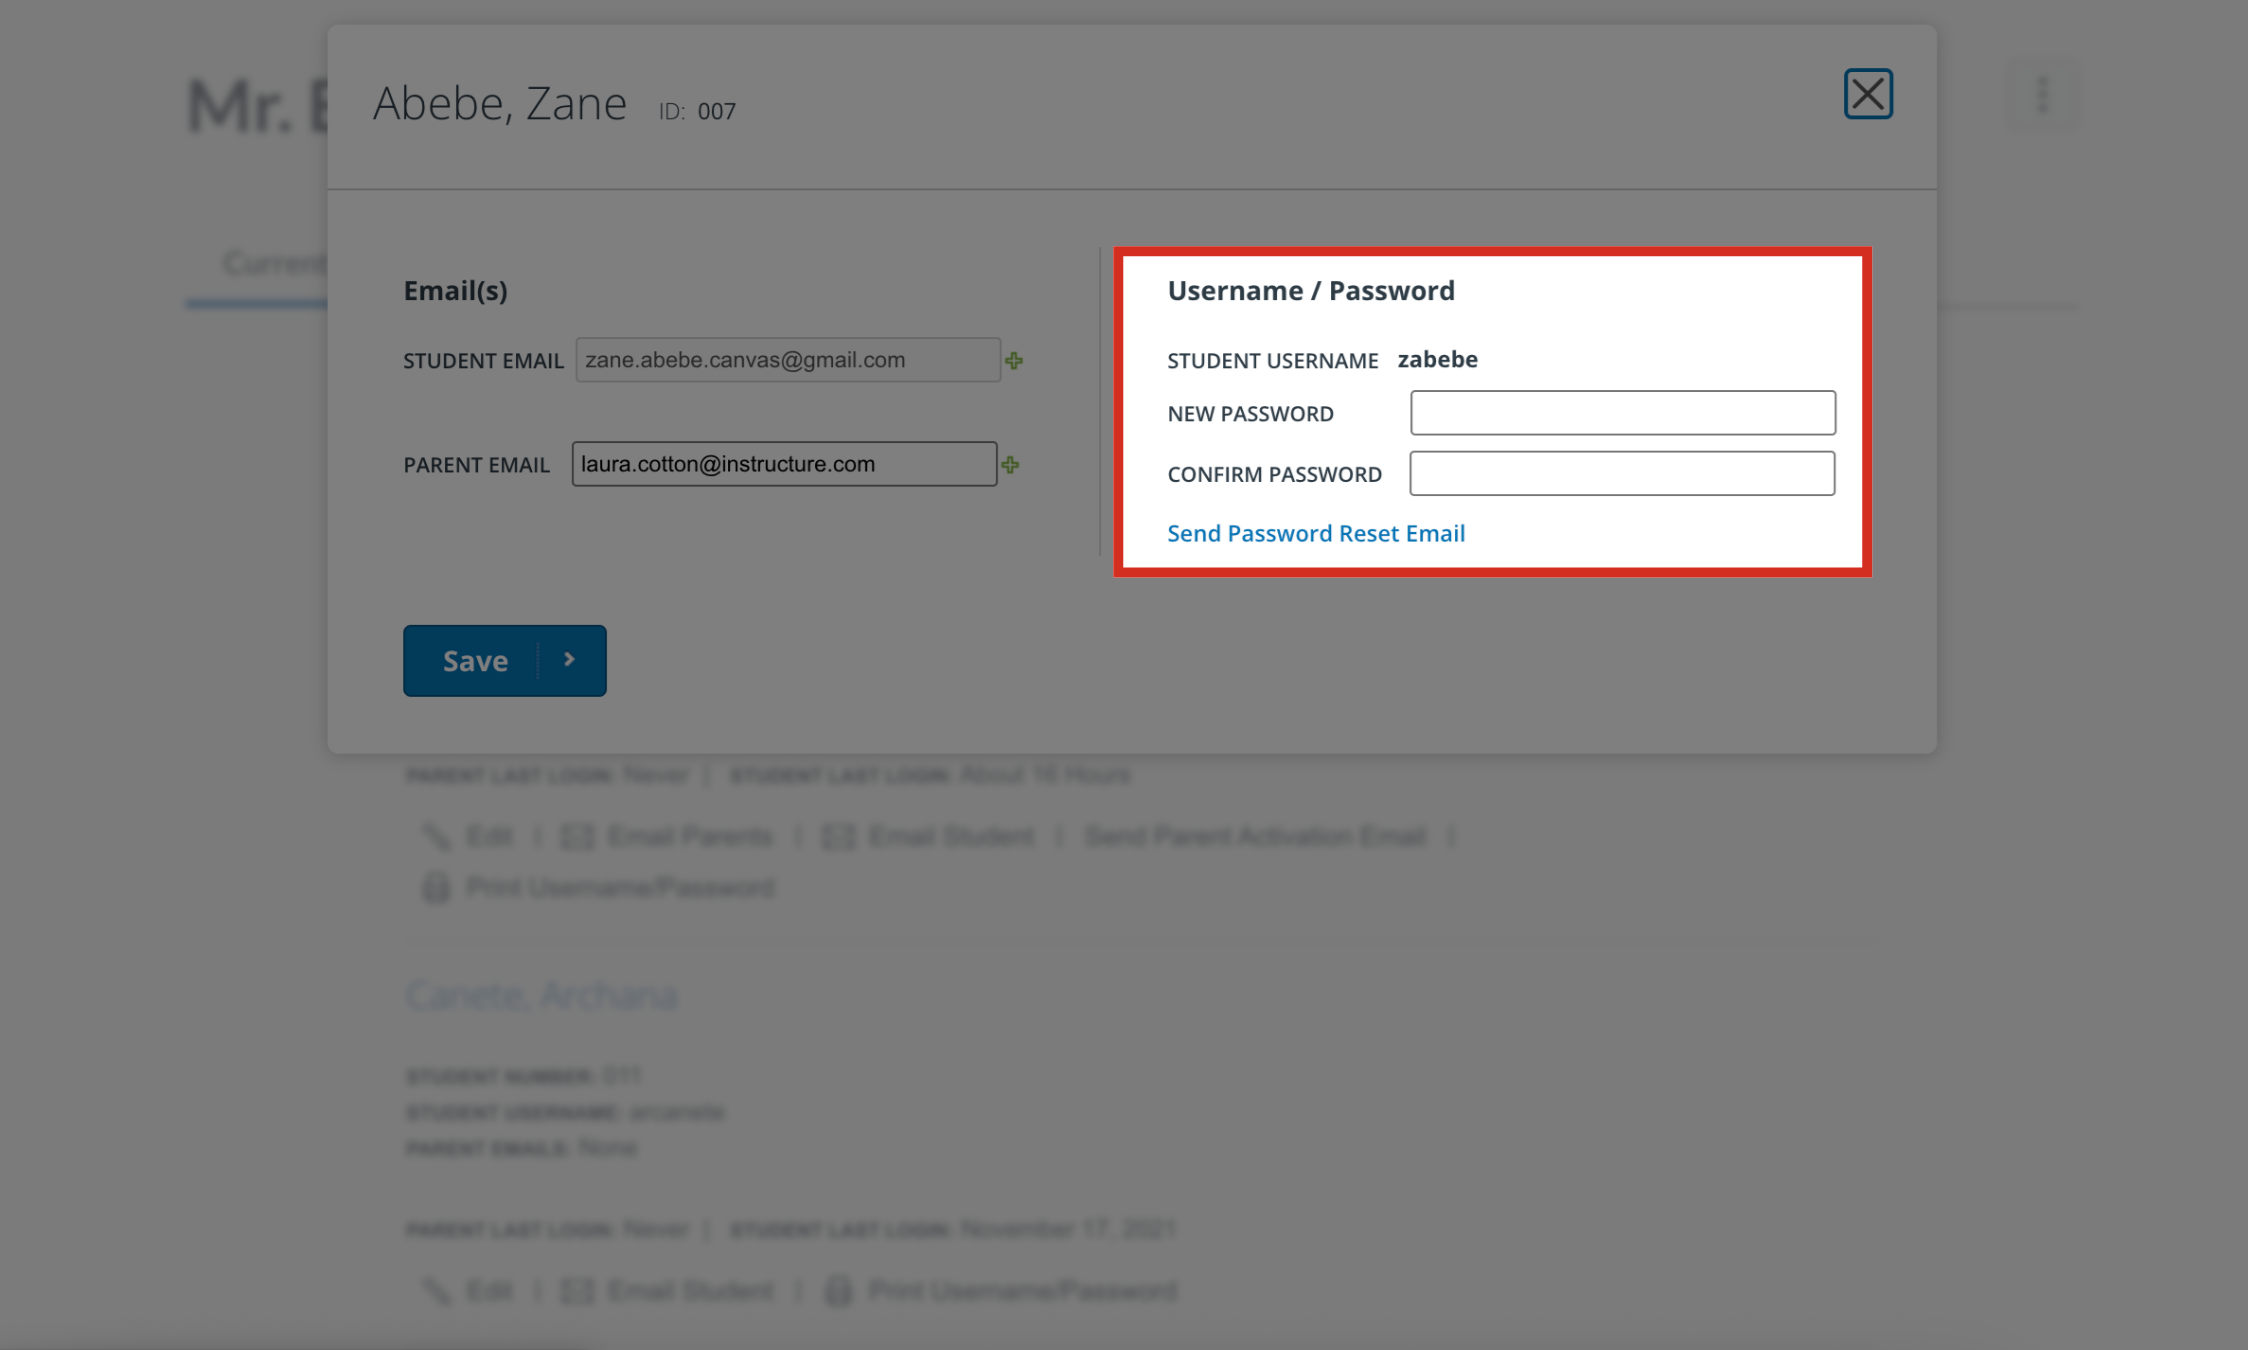Screen dimensions: 2248x1350
Task: Click the Email Parents link
Action: coord(668,836)
